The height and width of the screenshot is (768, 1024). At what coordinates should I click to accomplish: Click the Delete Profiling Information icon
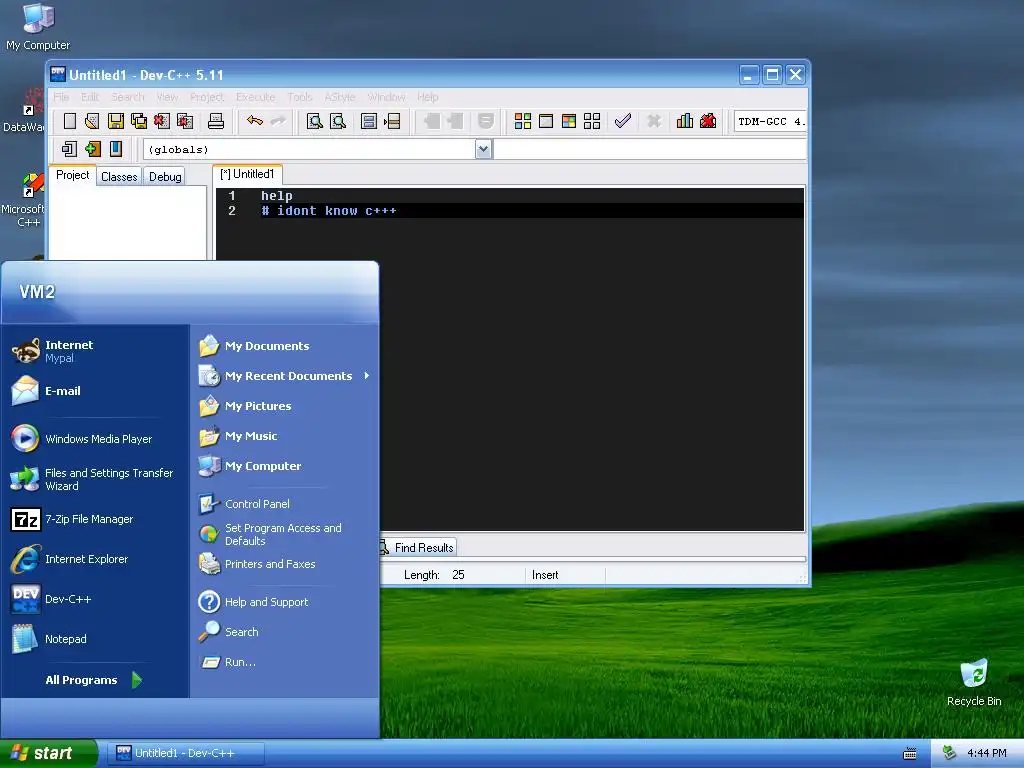tap(708, 121)
